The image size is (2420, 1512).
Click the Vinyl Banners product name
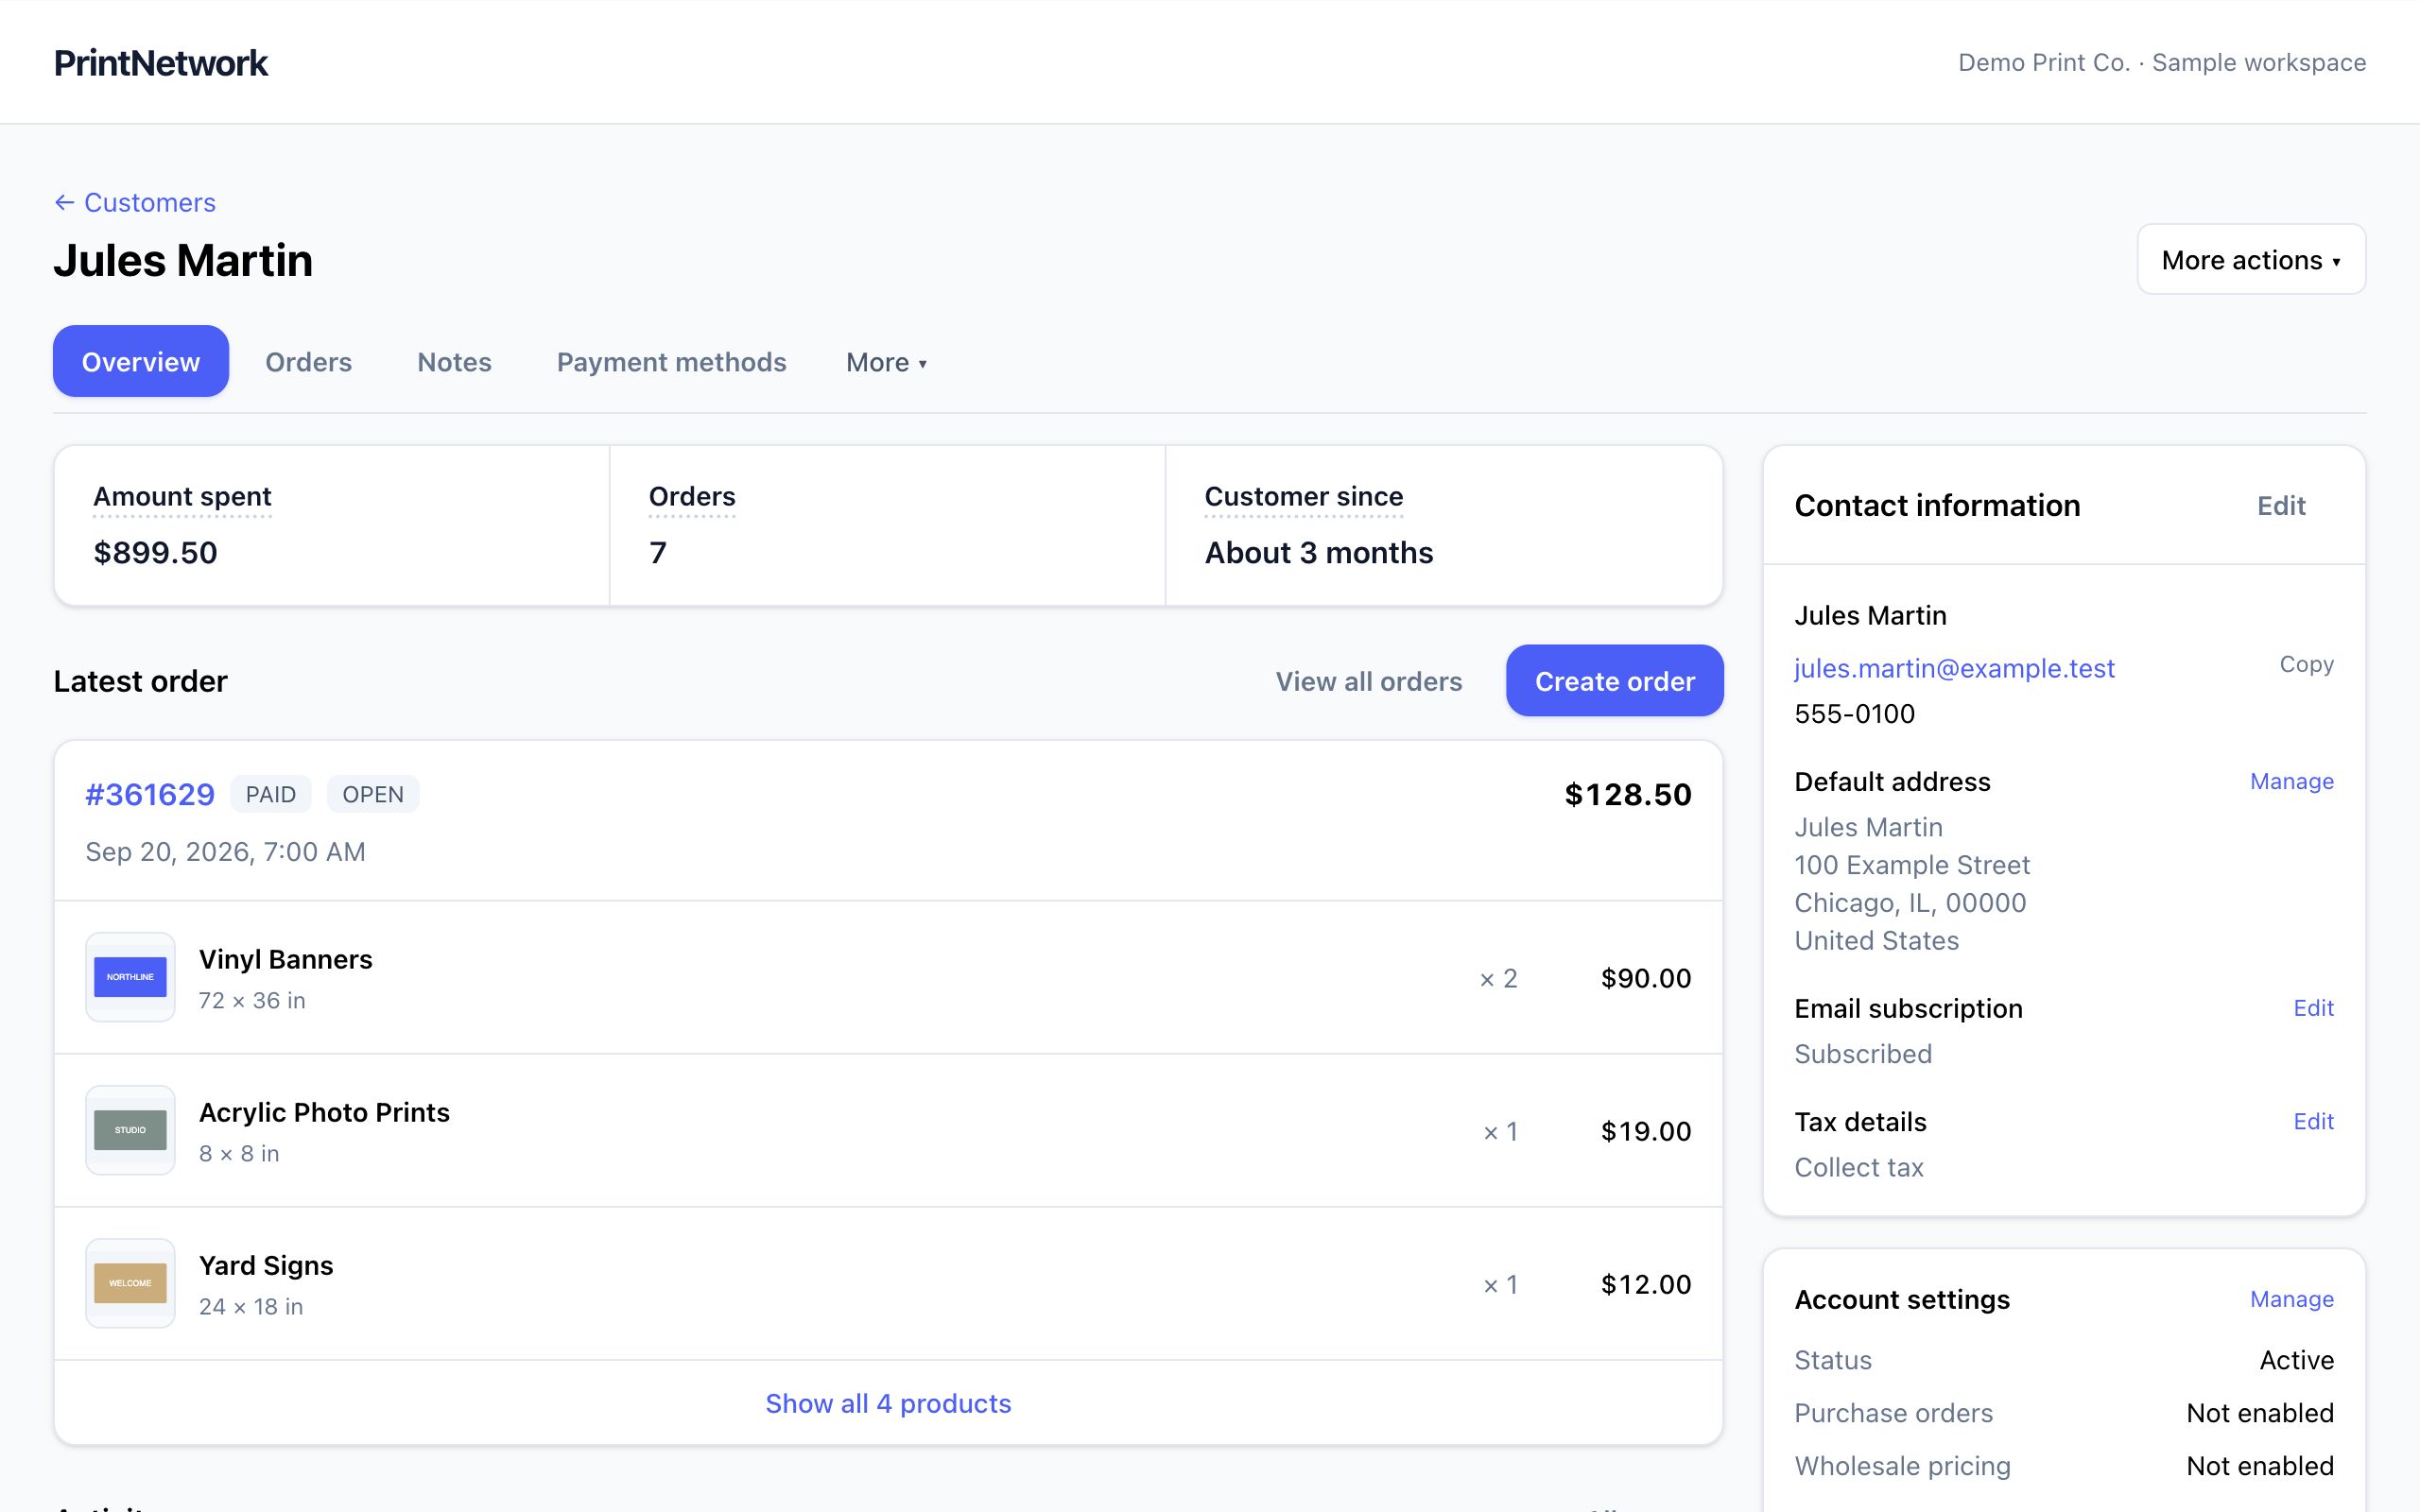click(285, 959)
